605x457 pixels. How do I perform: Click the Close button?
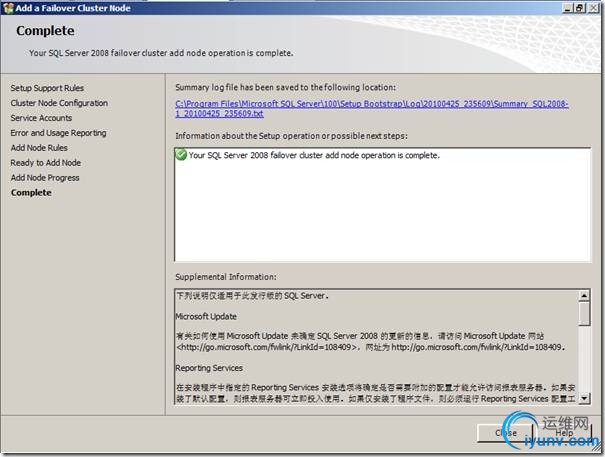coord(505,433)
